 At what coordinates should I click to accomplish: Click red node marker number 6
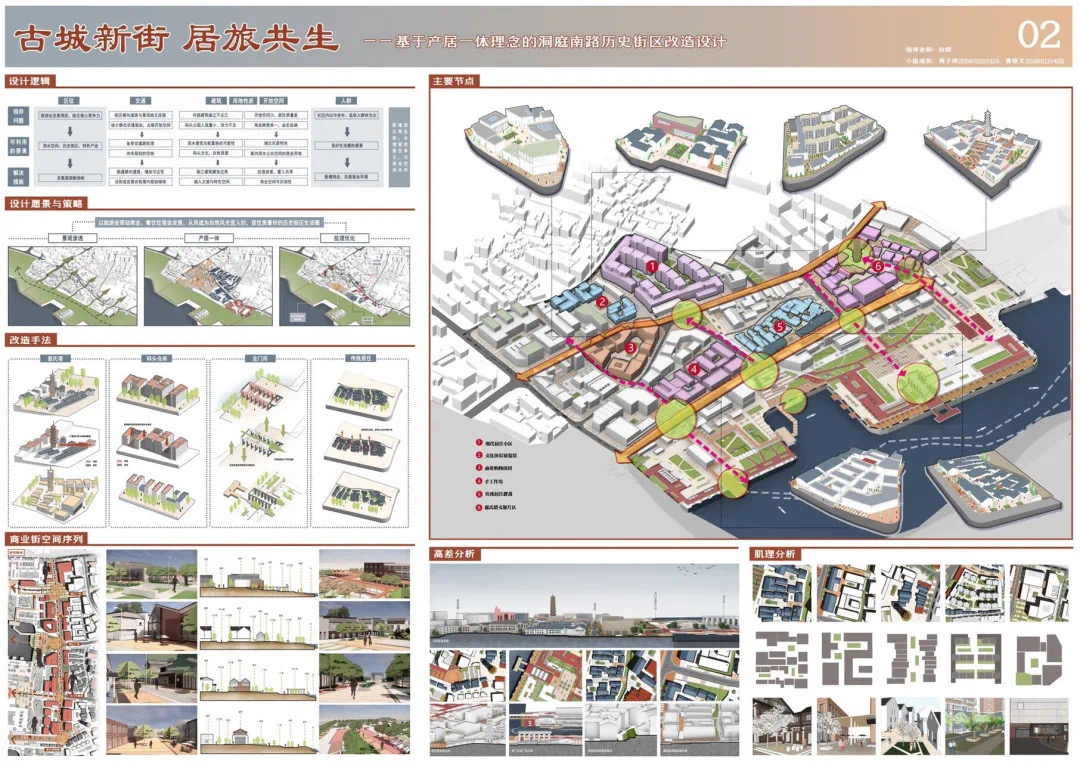click(878, 267)
